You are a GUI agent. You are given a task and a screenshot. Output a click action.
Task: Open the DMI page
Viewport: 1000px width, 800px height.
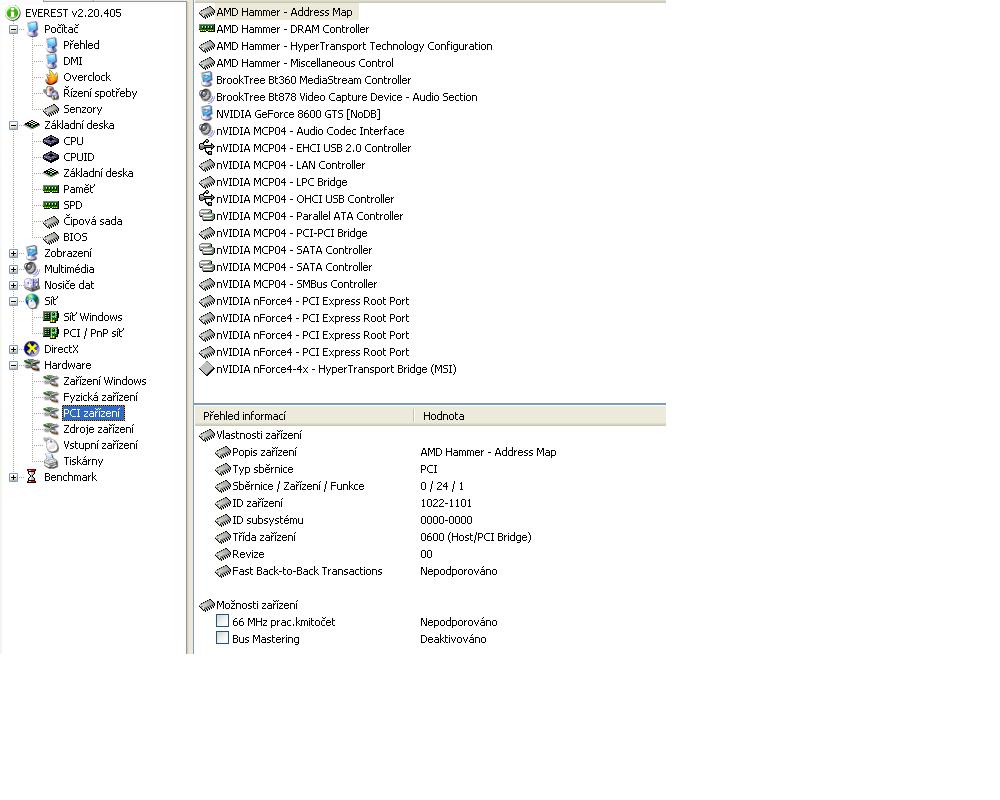pos(73,61)
